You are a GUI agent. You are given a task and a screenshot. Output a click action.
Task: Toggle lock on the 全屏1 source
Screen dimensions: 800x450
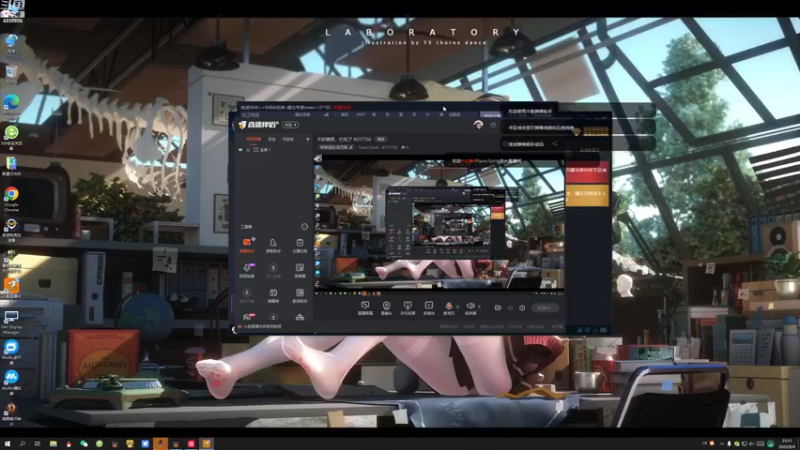click(248, 150)
